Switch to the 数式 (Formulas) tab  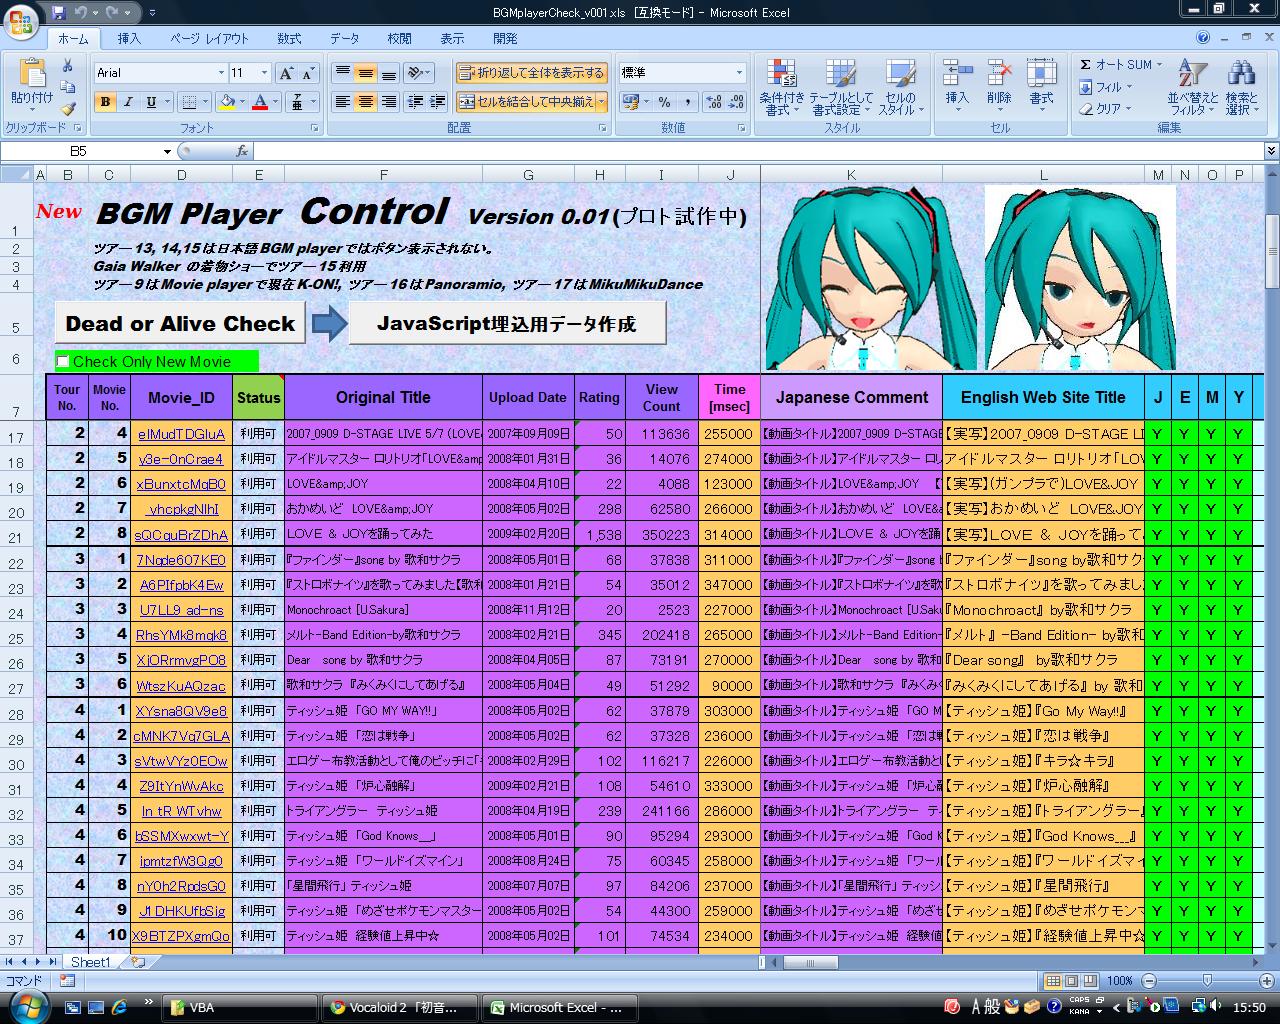pyautogui.click(x=289, y=38)
